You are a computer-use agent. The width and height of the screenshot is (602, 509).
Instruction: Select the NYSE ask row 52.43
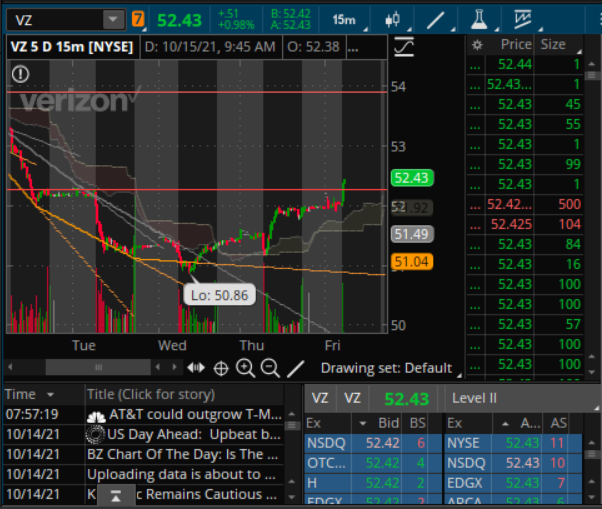tap(514, 443)
